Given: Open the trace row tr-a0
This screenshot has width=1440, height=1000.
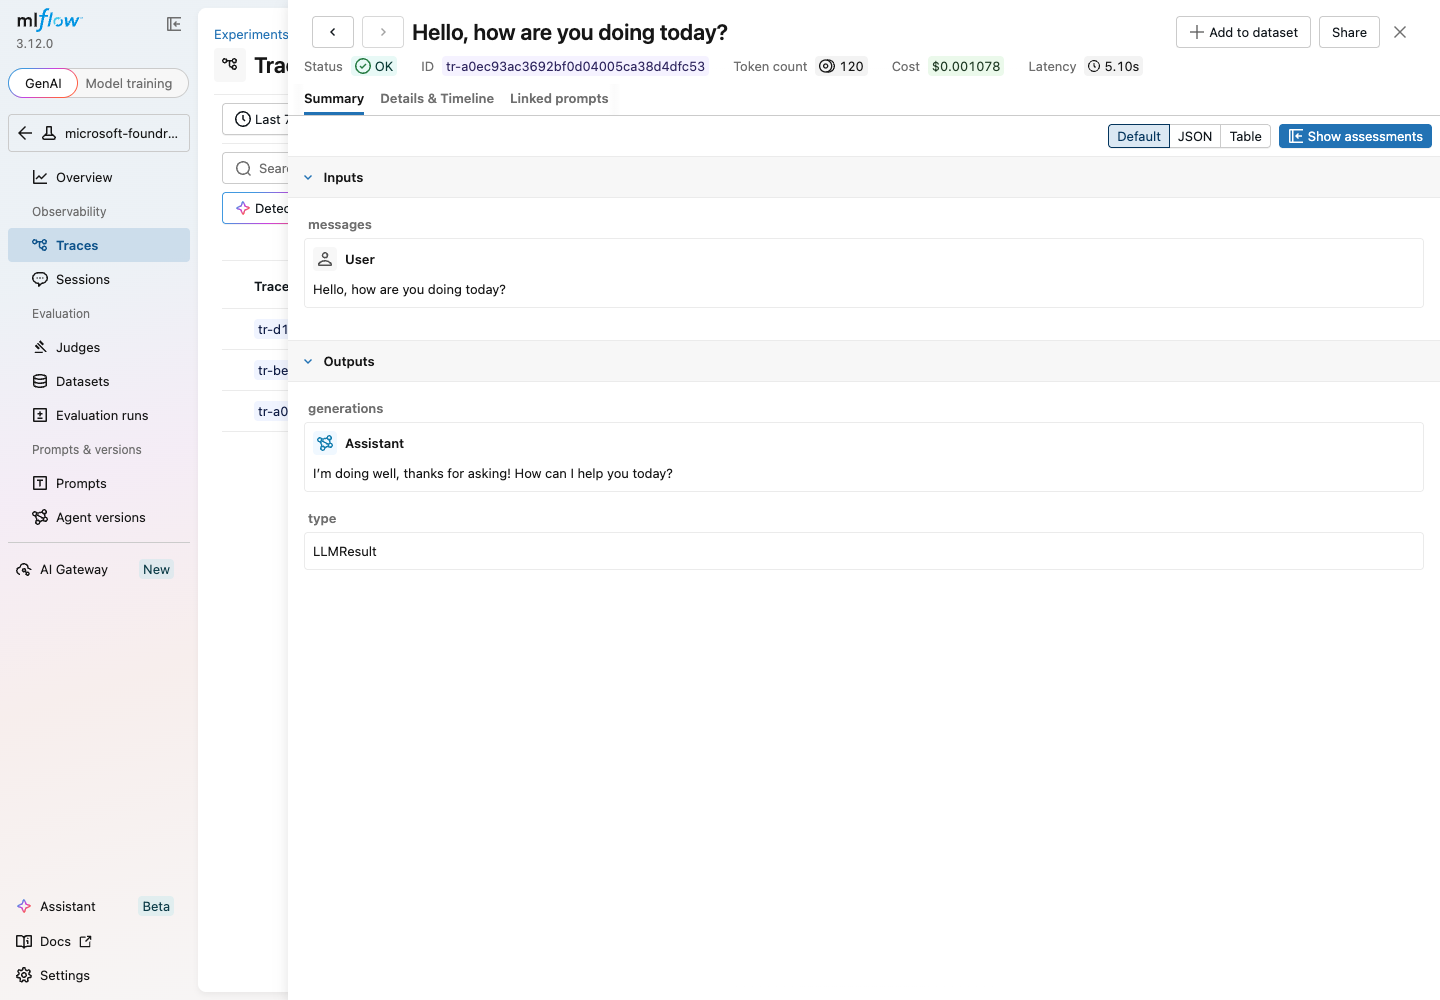Looking at the screenshot, I should 272,411.
